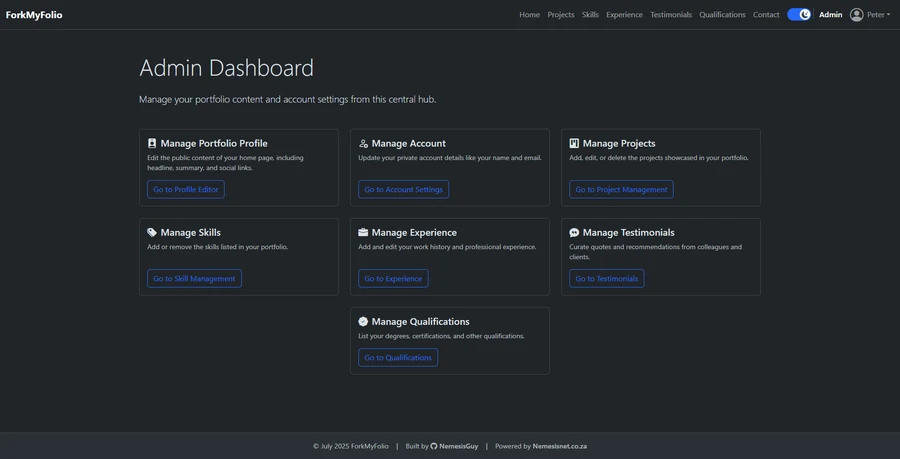Image resolution: width=900 pixels, height=459 pixels.
Task: Open the Admin link in the navbar
Action: point(830,15)
